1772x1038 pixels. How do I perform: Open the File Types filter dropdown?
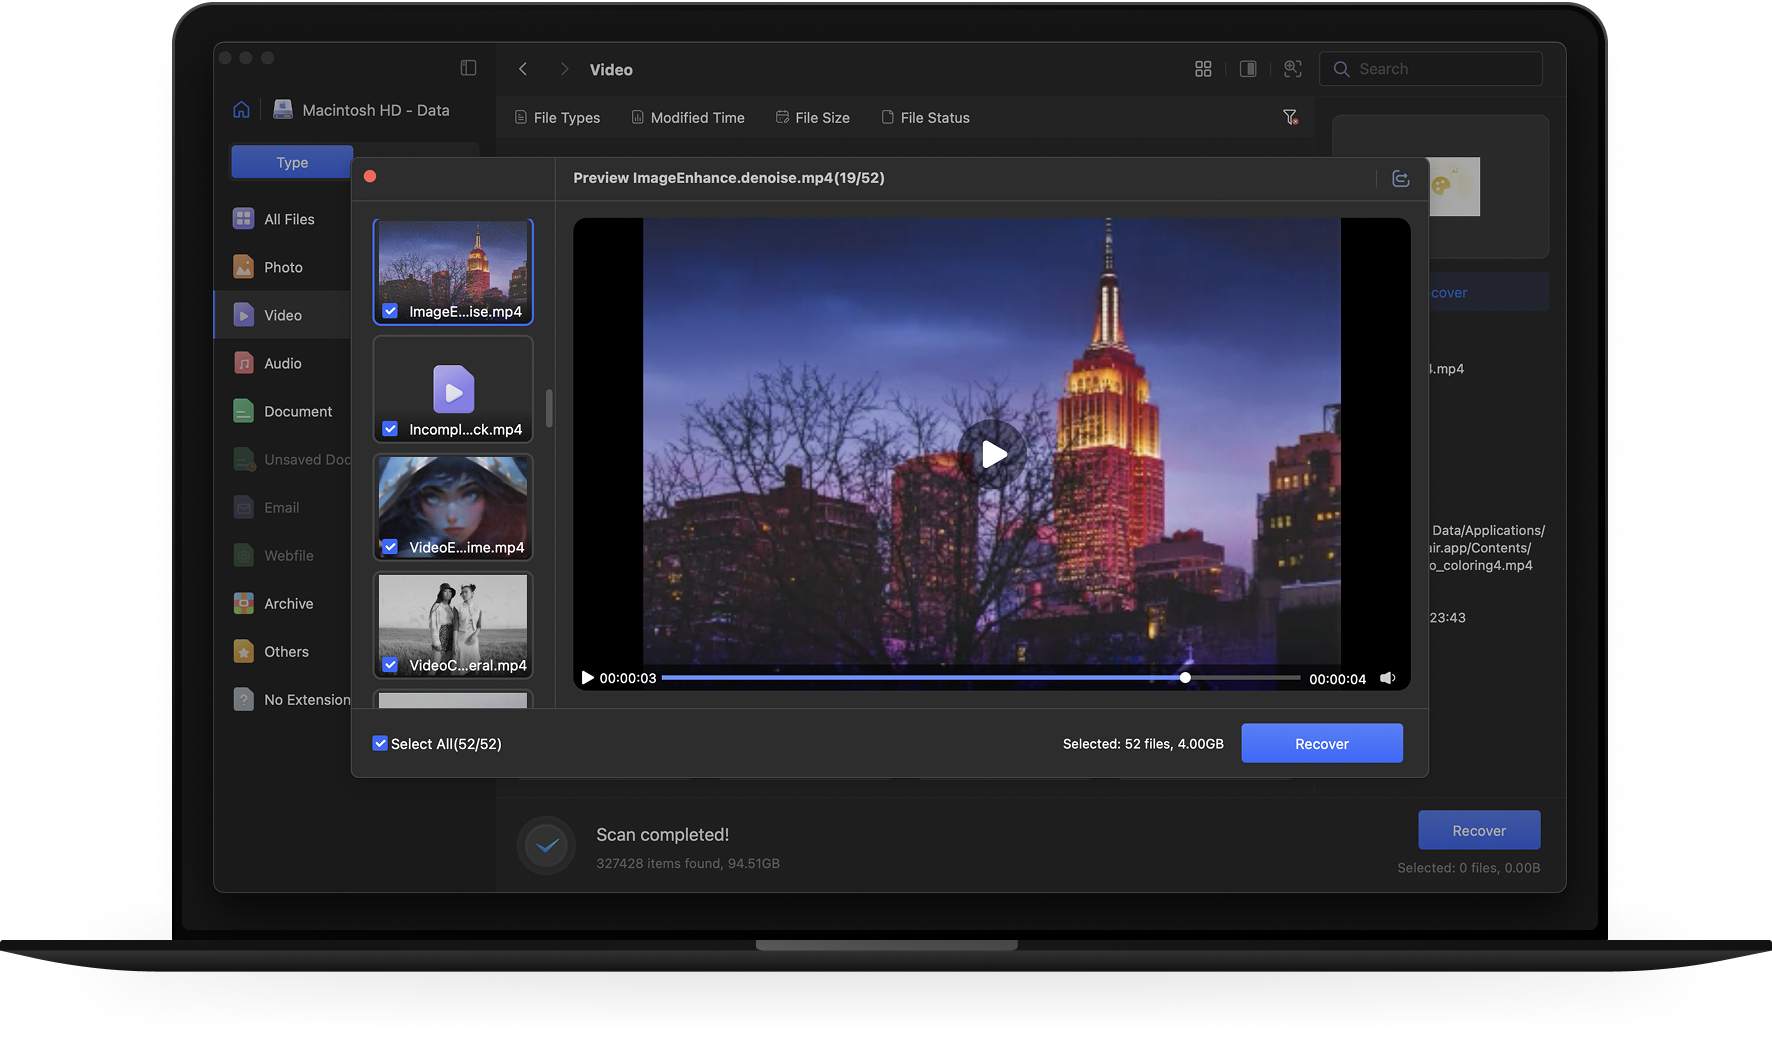pos(557,117)
